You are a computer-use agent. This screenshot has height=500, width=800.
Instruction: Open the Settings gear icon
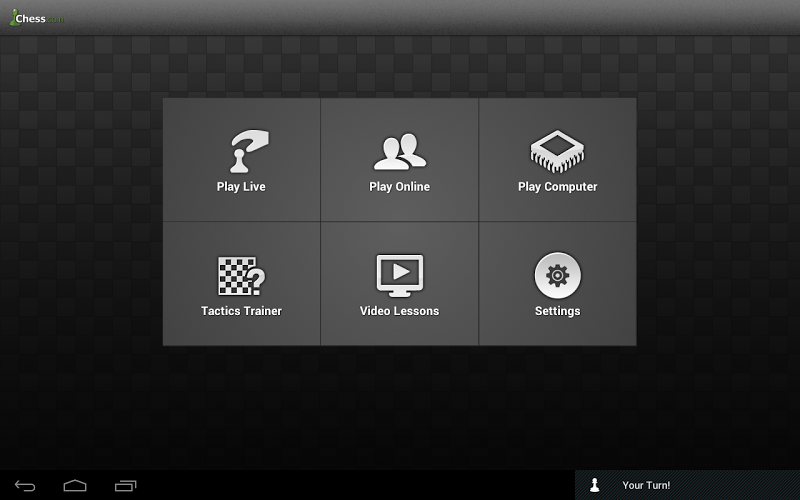point(557,276)
